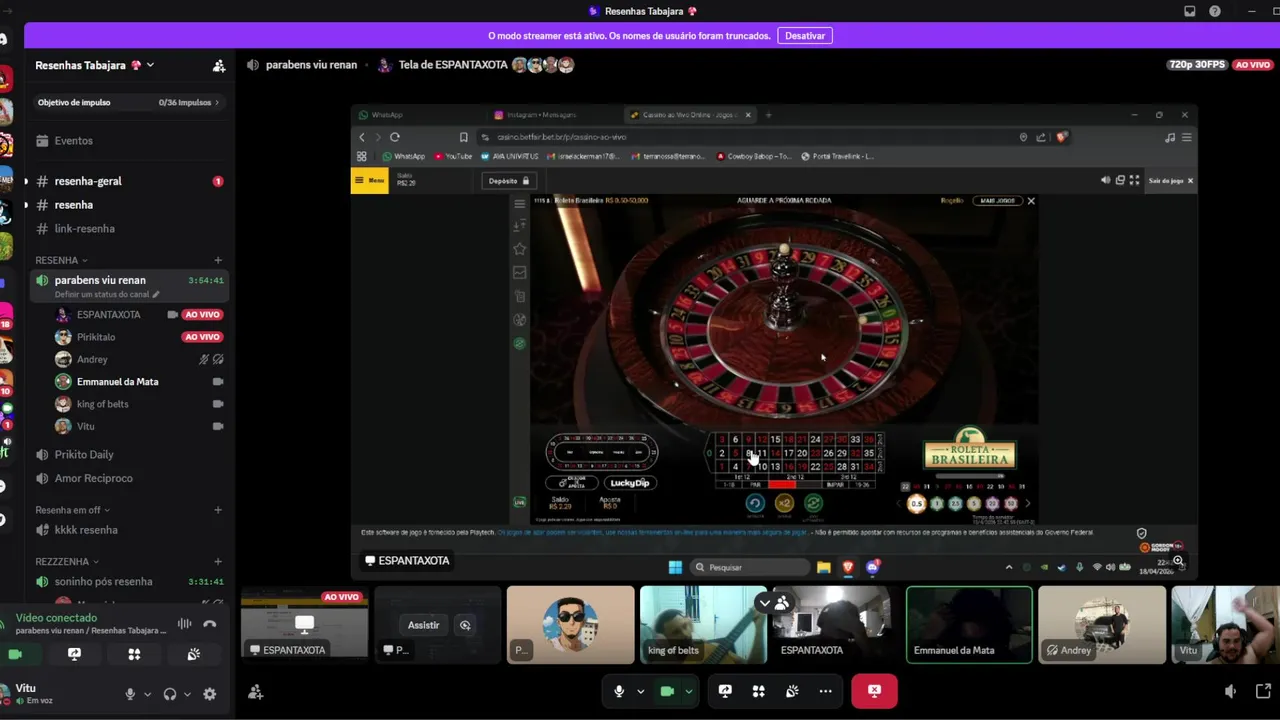This screenshot has height=720, width=1280.
Task: Click the AO VIVO badge beside the stream quality
Action: click(1252, 65)
